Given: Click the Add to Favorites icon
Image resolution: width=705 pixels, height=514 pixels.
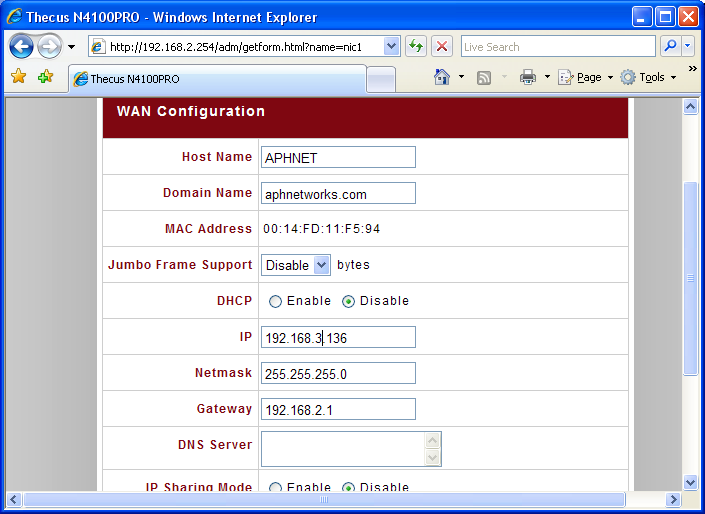Looking at the screenshot, I should tap(45, 77).
